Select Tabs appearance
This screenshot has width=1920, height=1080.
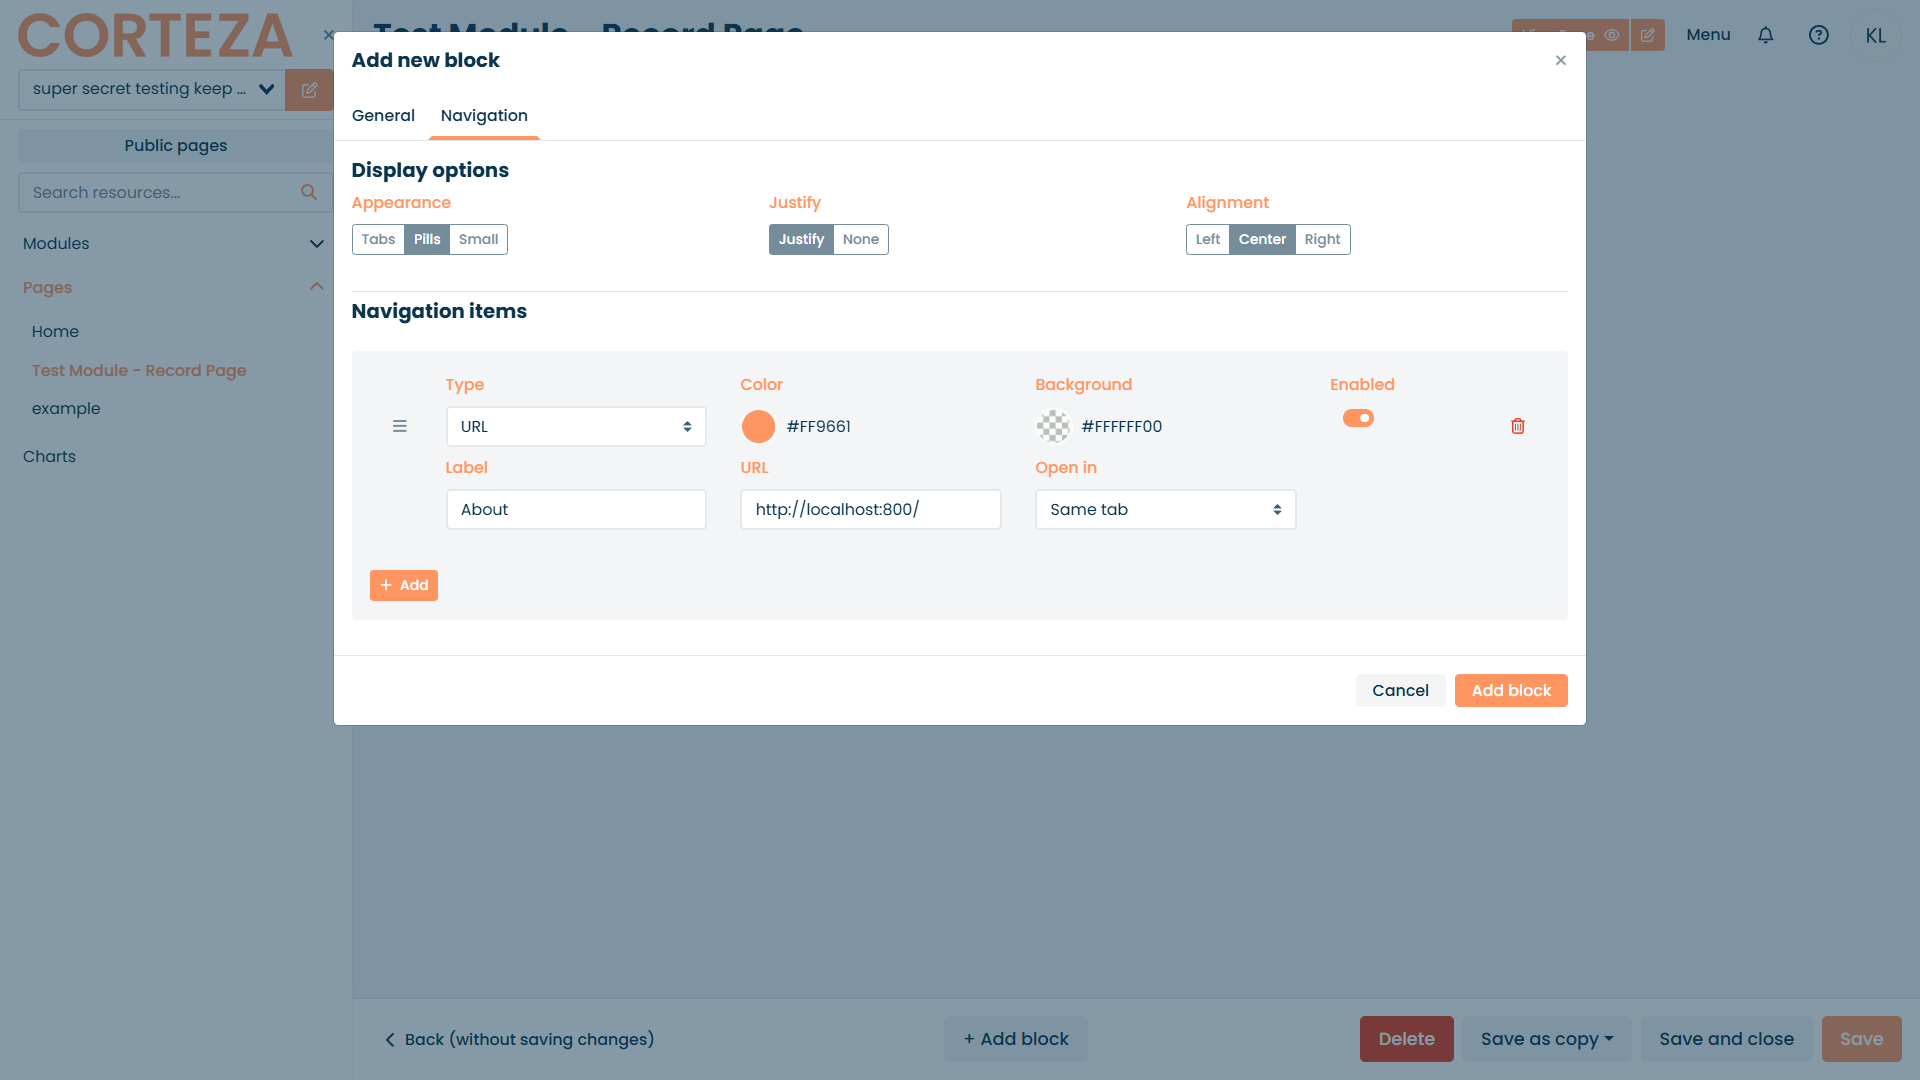coord(378,239)
